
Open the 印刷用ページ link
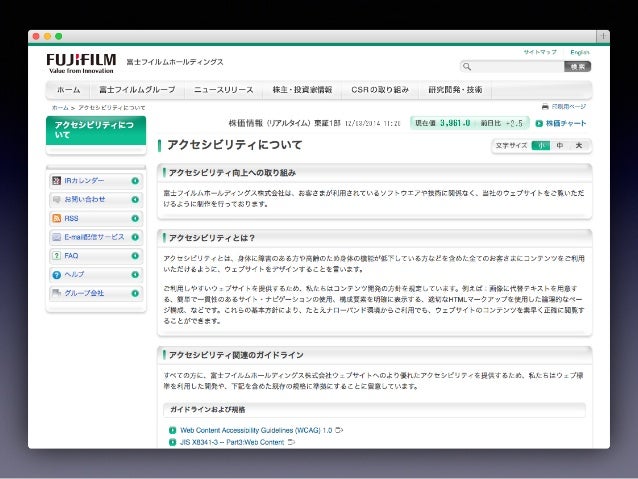568,107
